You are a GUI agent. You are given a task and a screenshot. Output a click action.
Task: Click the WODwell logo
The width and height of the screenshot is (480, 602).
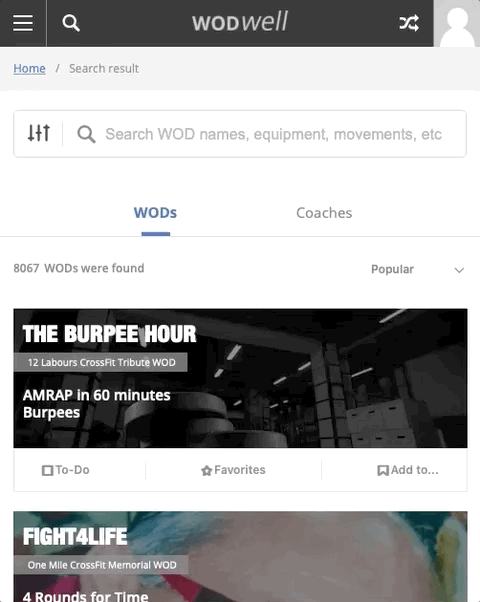240,22
